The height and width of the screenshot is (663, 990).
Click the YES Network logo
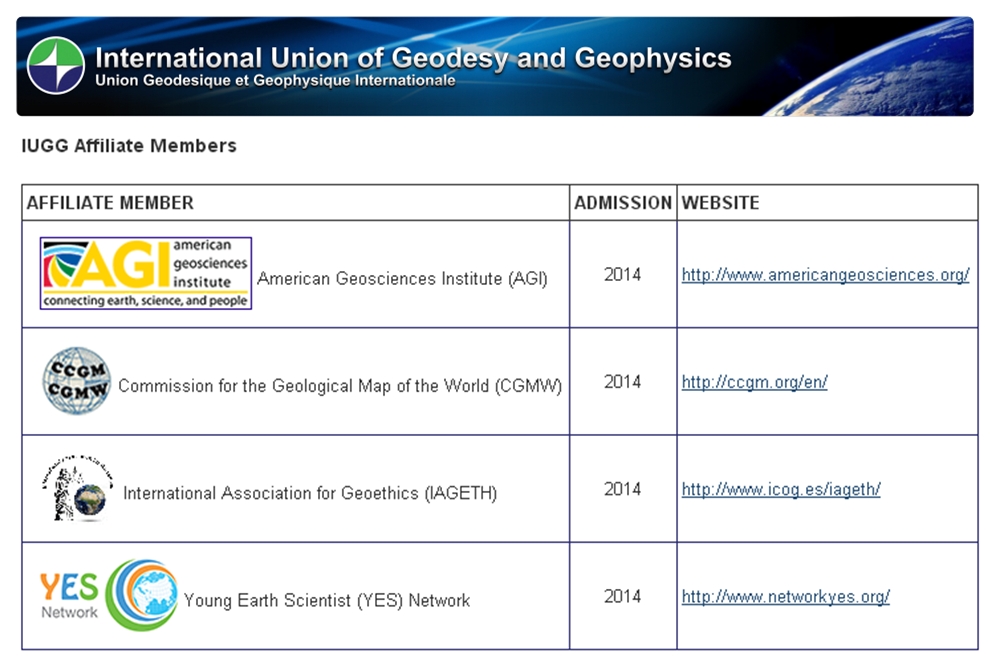[x=109, y=595]
